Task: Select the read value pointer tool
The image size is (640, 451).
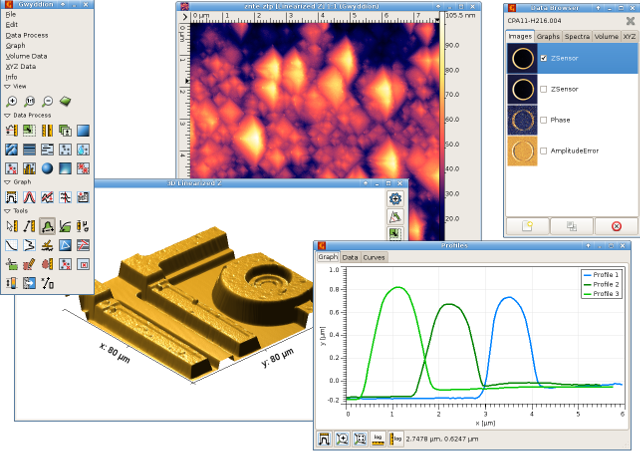Action: [11, 226]
